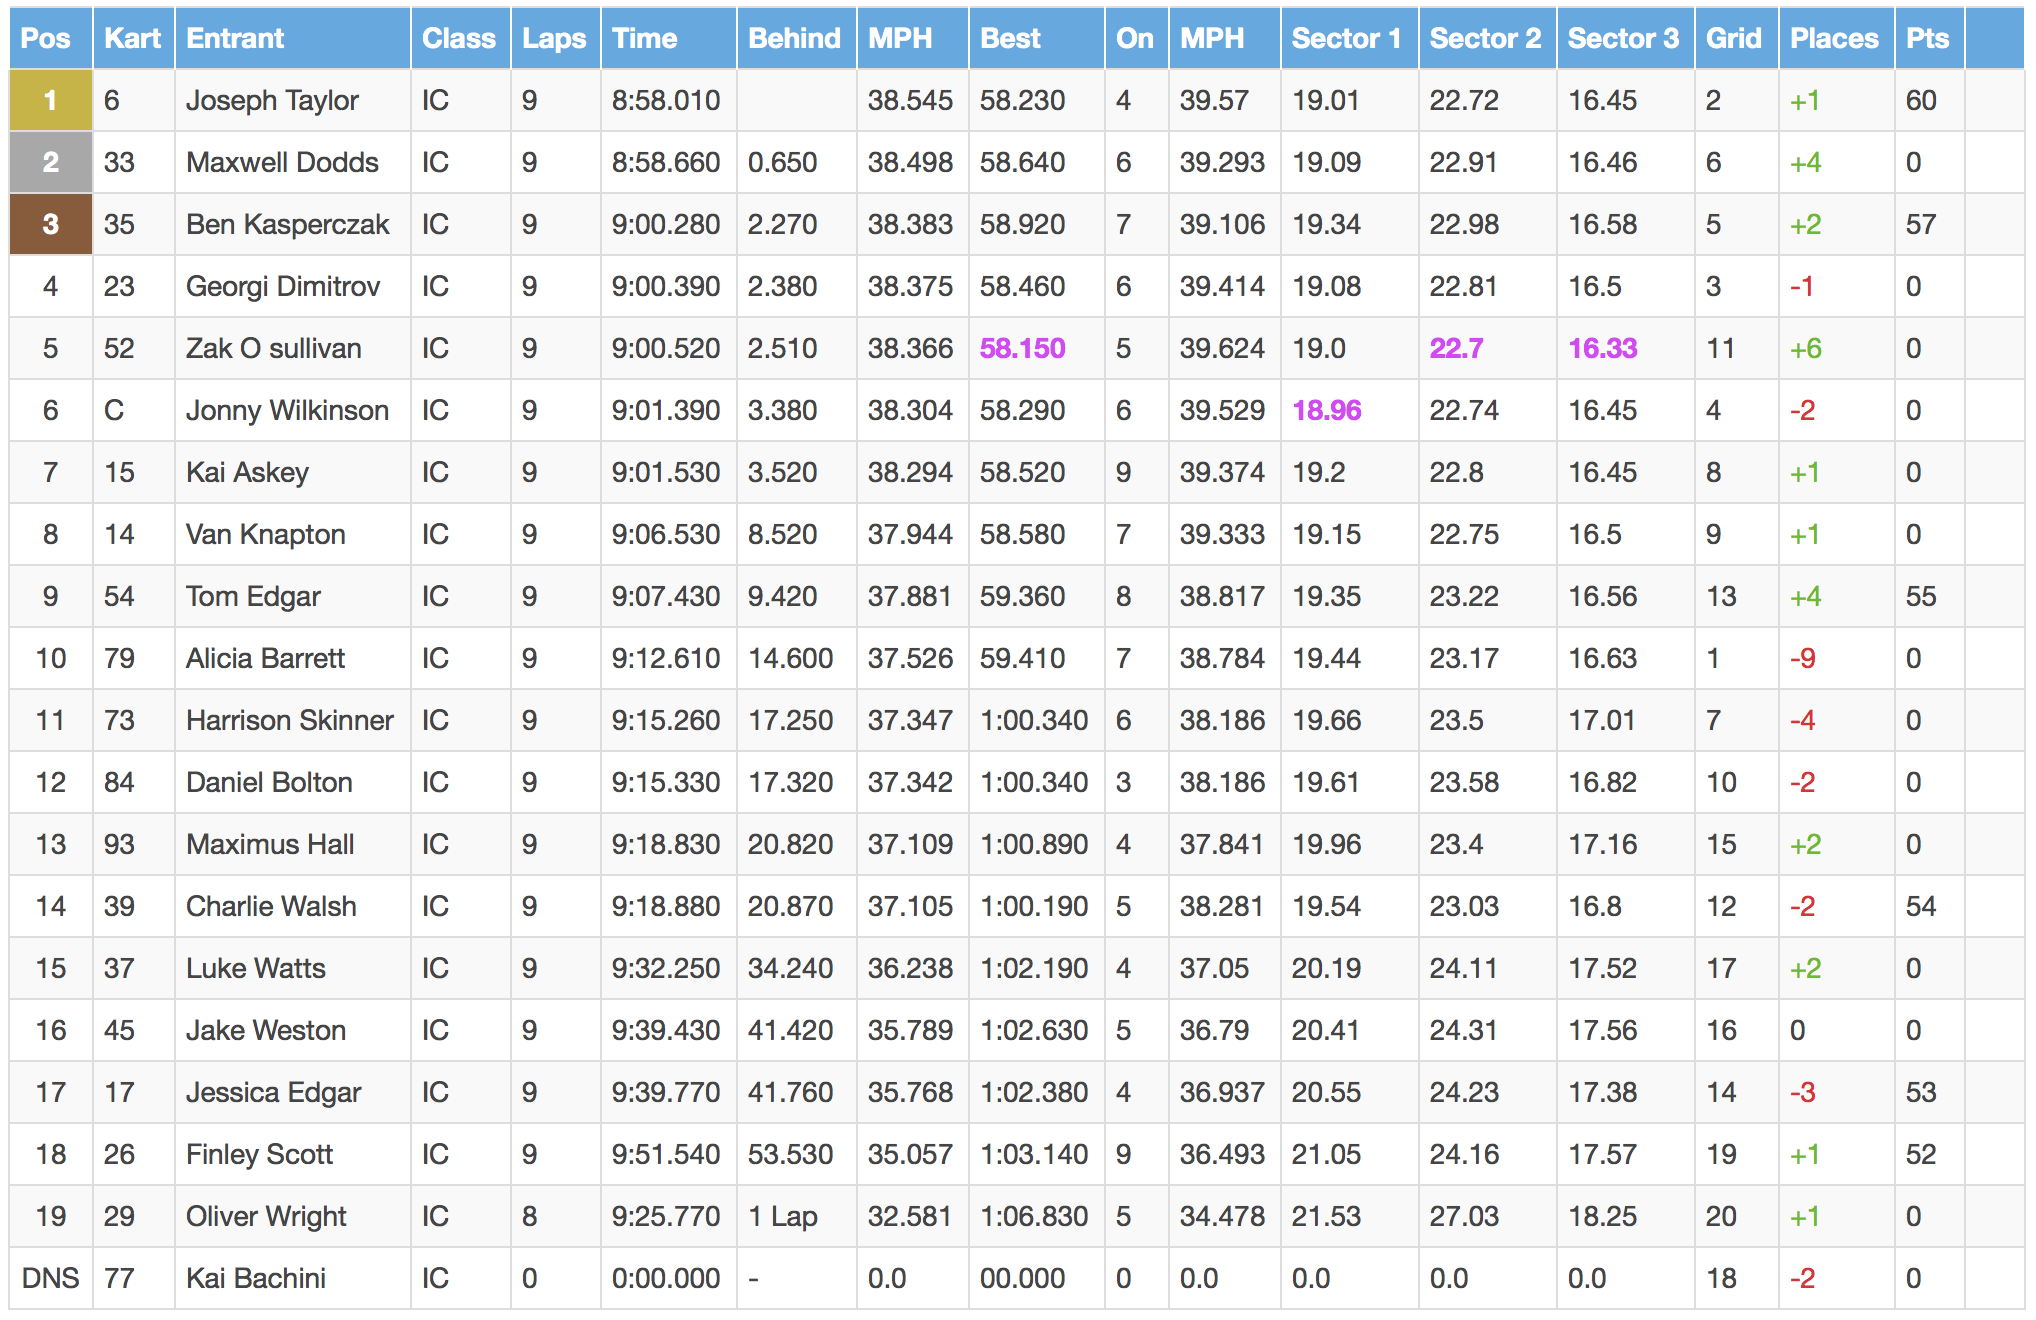Click Jessica Edgar's 53 points value
This screenshot has width=2036, height=1320.
(1921, 1092)
